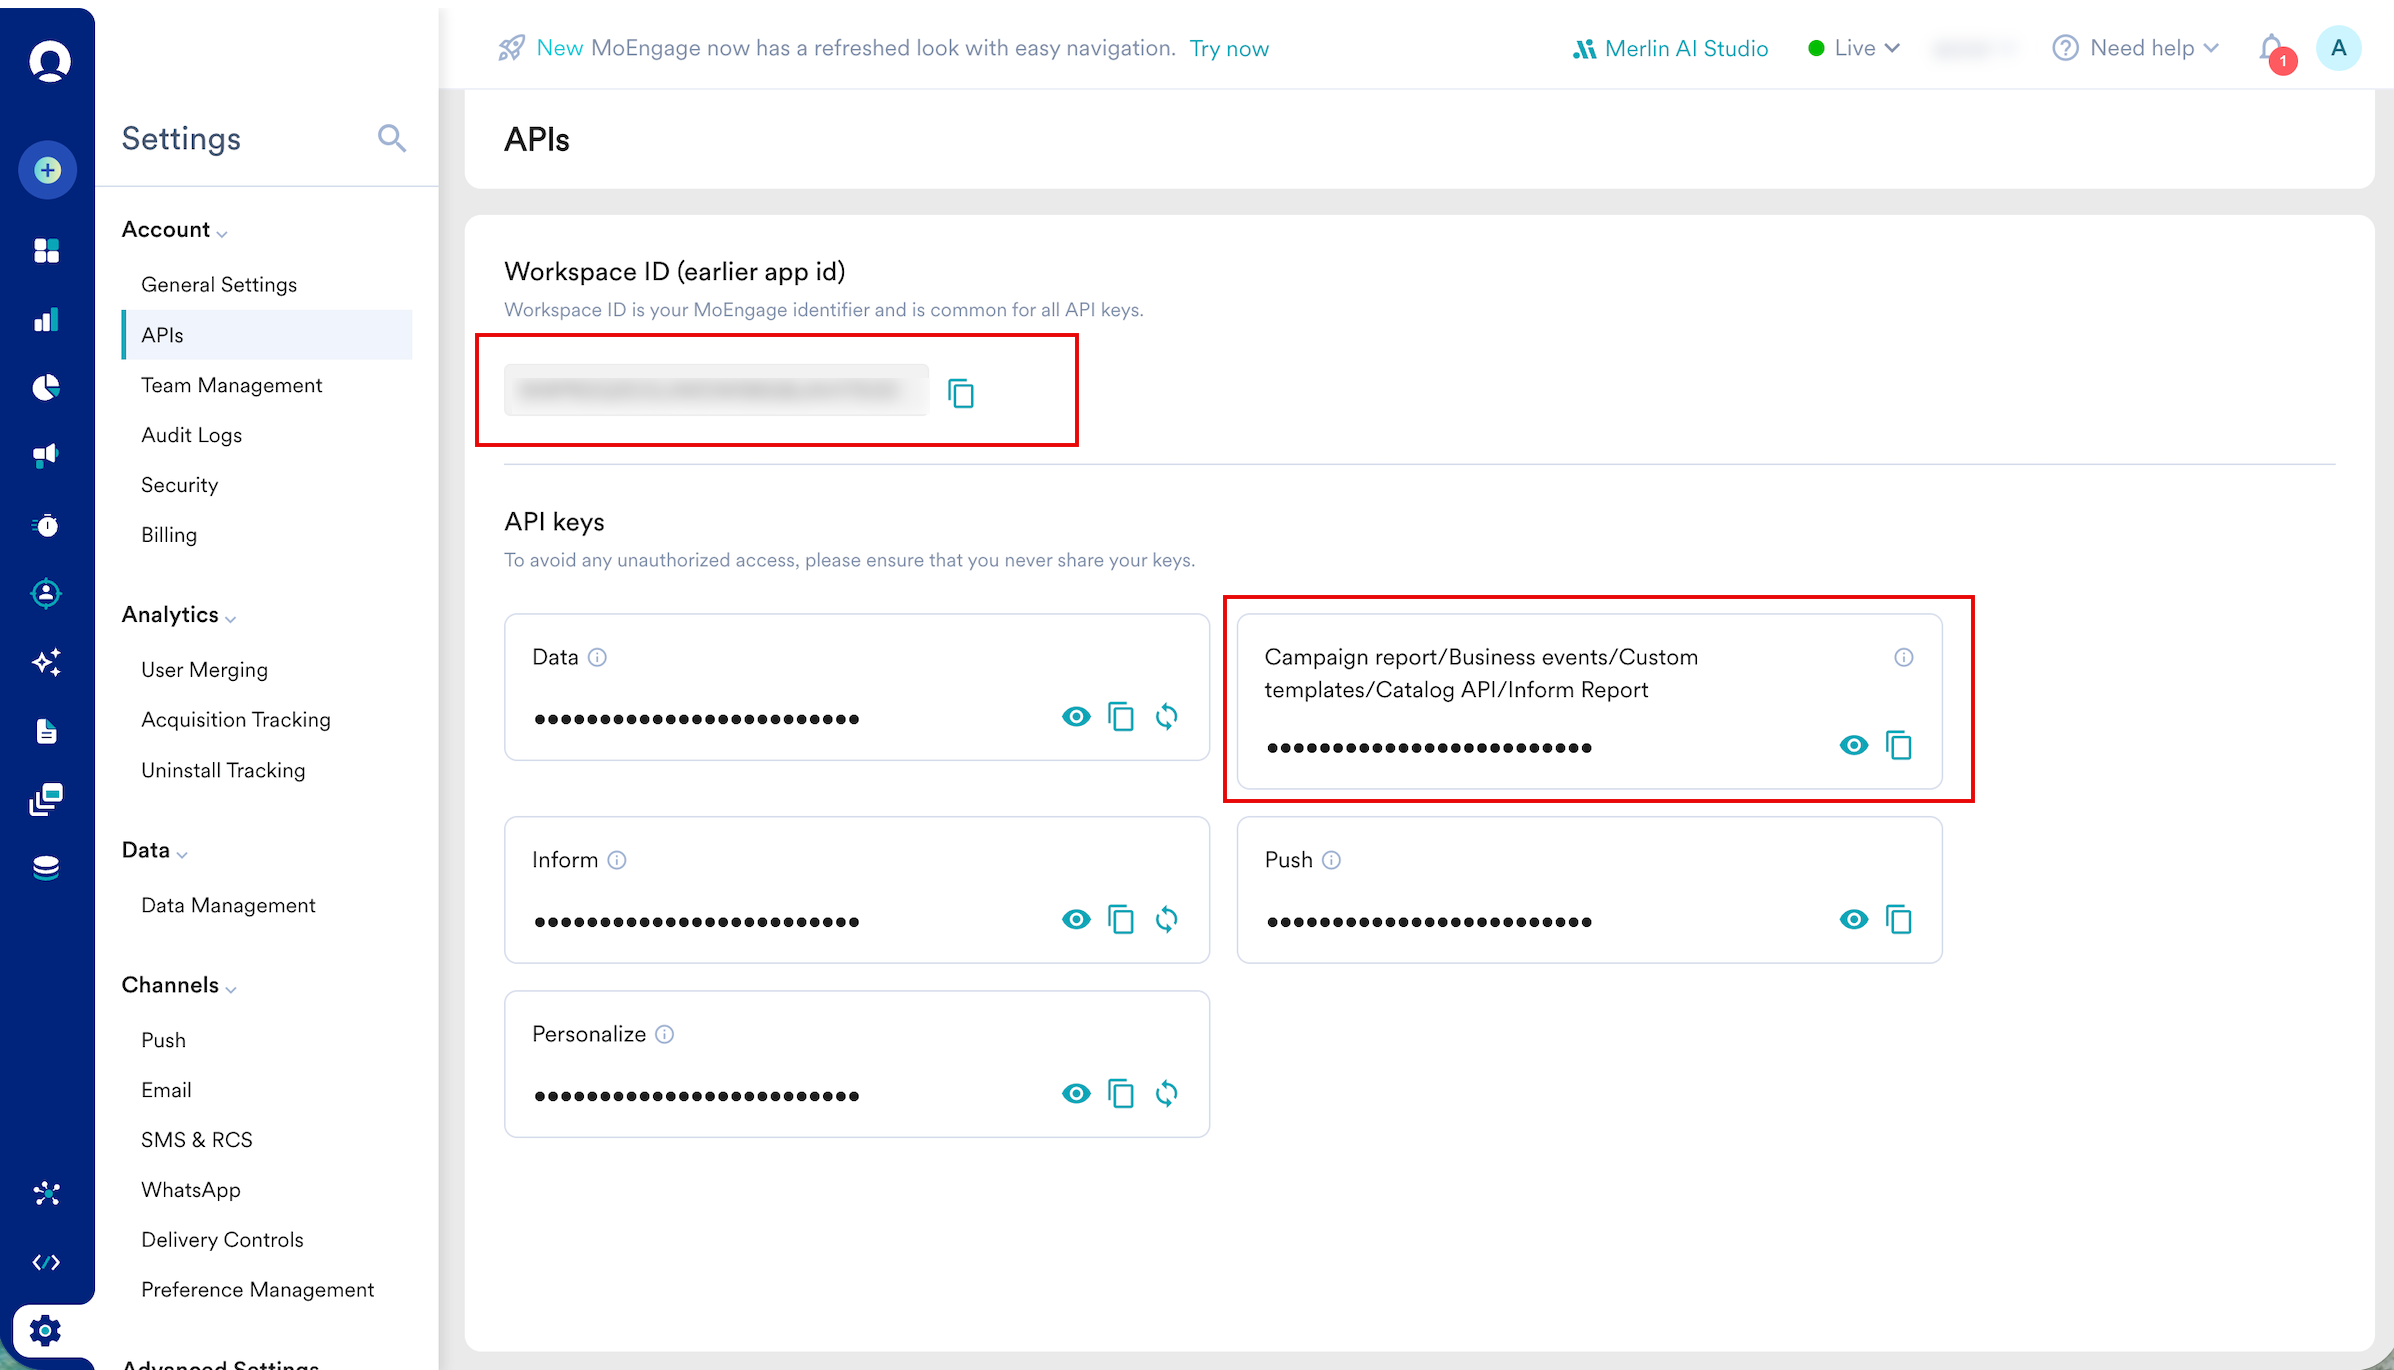Image resolution: width=2394 pixels, height=1370 pixels.
Task: Click the blurred Workspace ID field
Action: 716,390
